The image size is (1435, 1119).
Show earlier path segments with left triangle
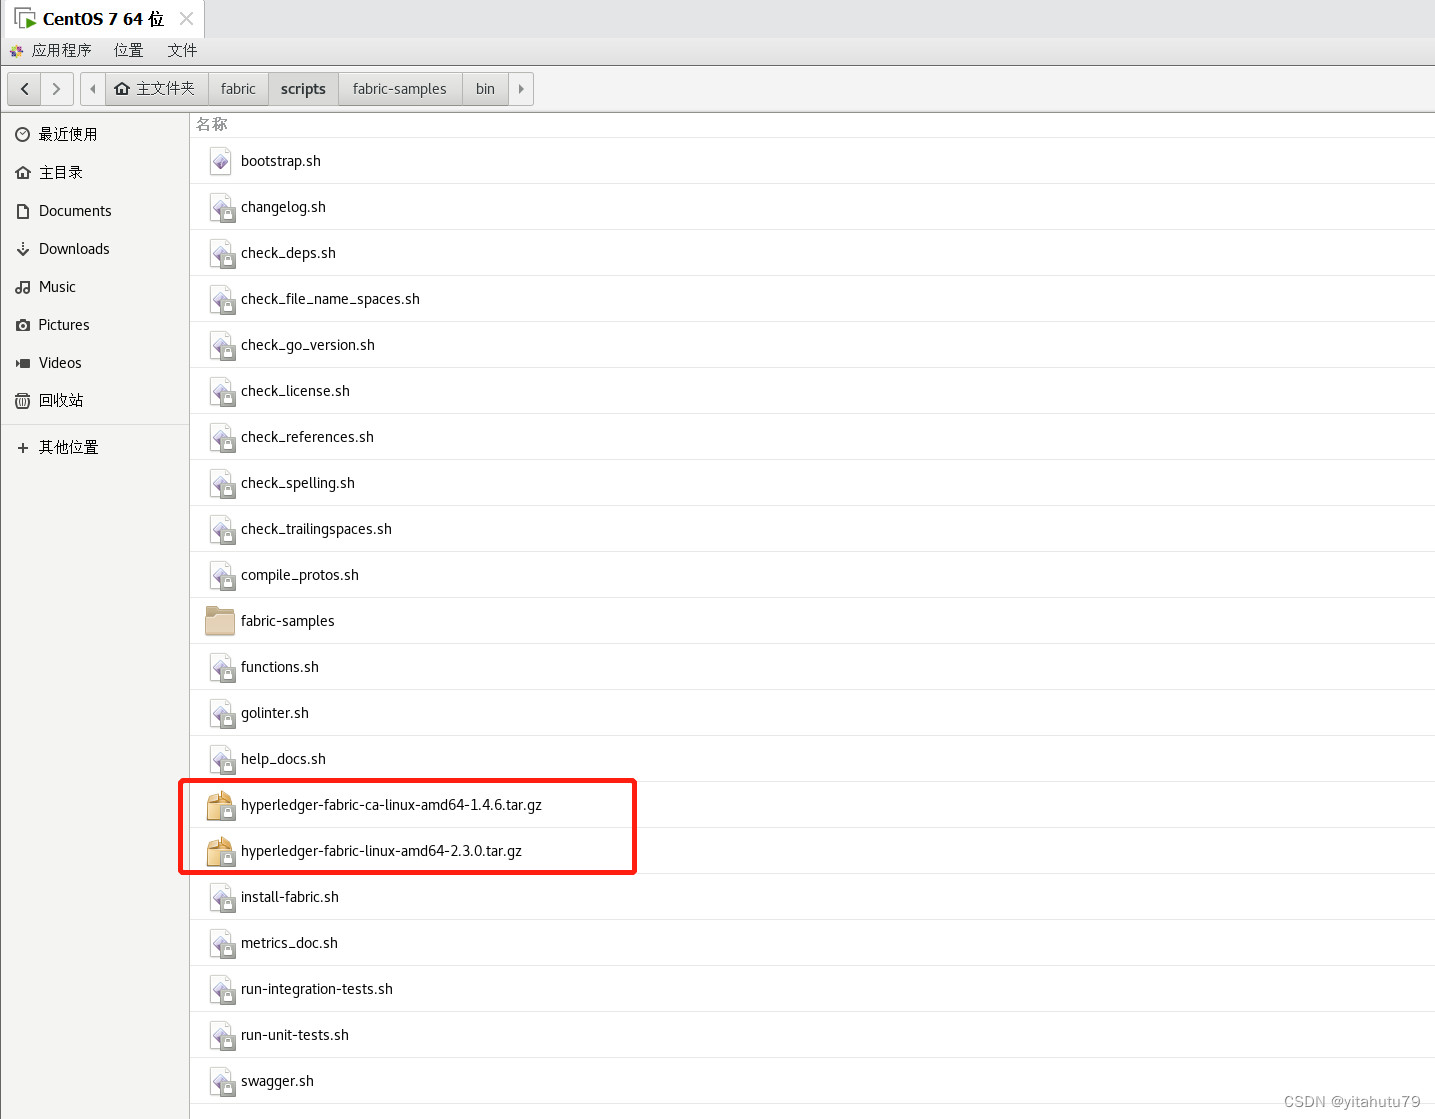point(93,89)
